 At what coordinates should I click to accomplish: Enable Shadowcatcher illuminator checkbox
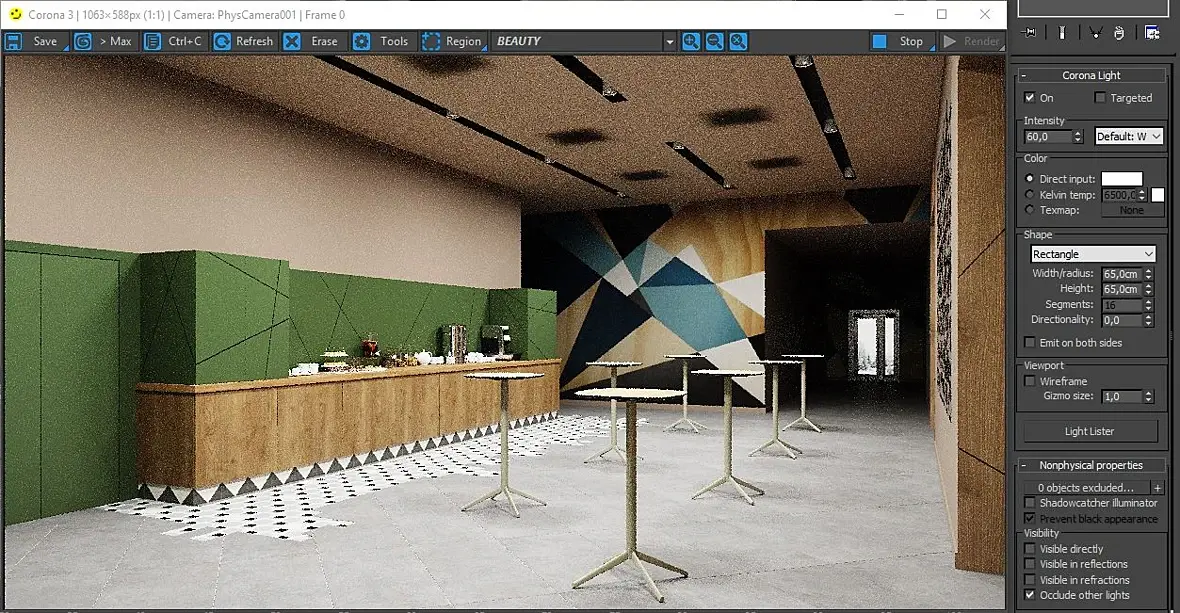(1029, 502)
